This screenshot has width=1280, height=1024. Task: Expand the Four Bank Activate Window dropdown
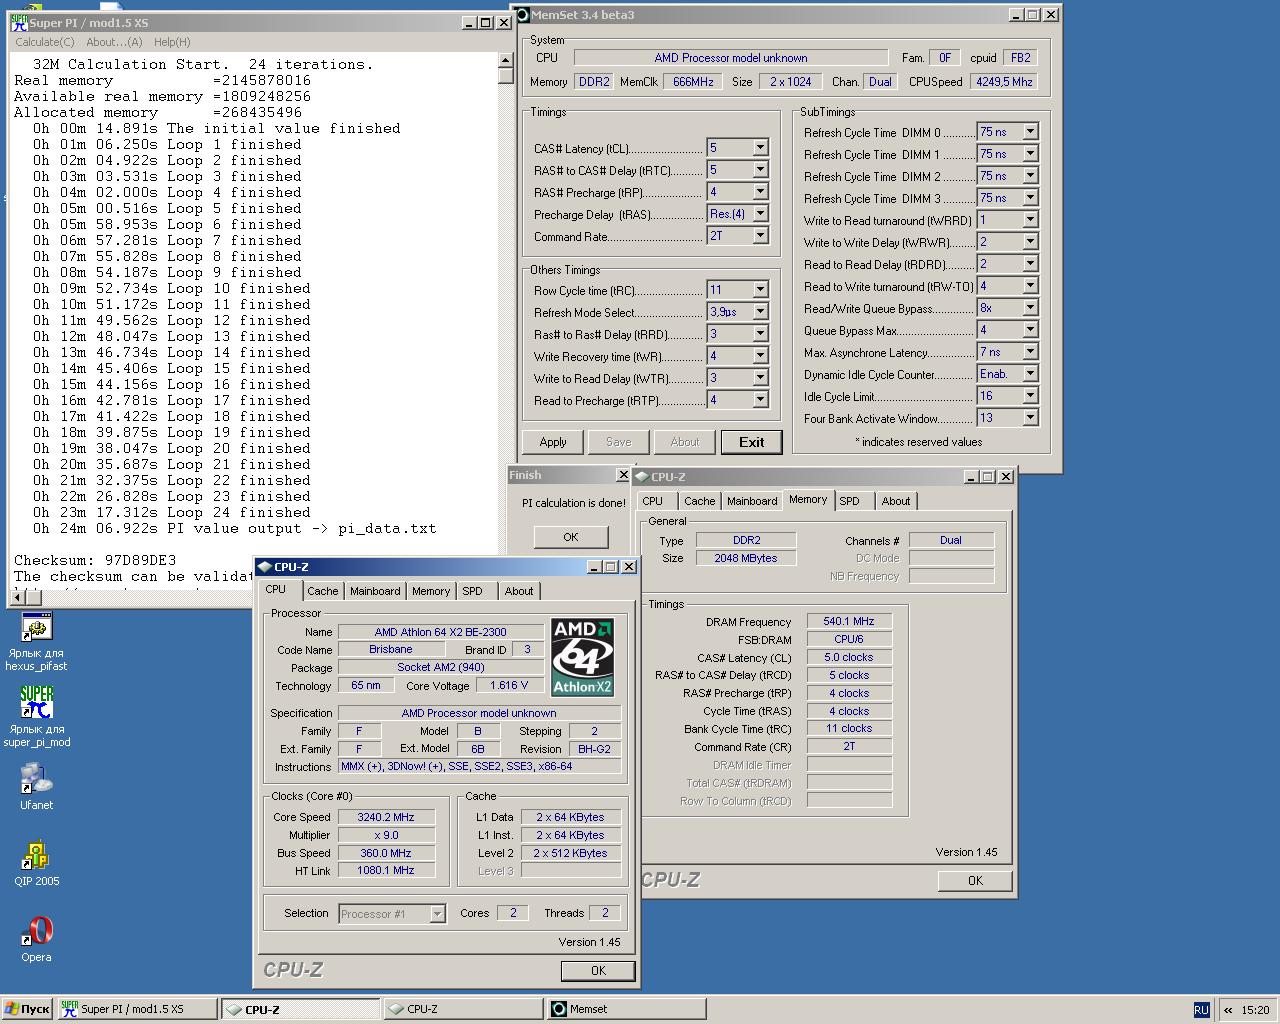point(1030,418)
